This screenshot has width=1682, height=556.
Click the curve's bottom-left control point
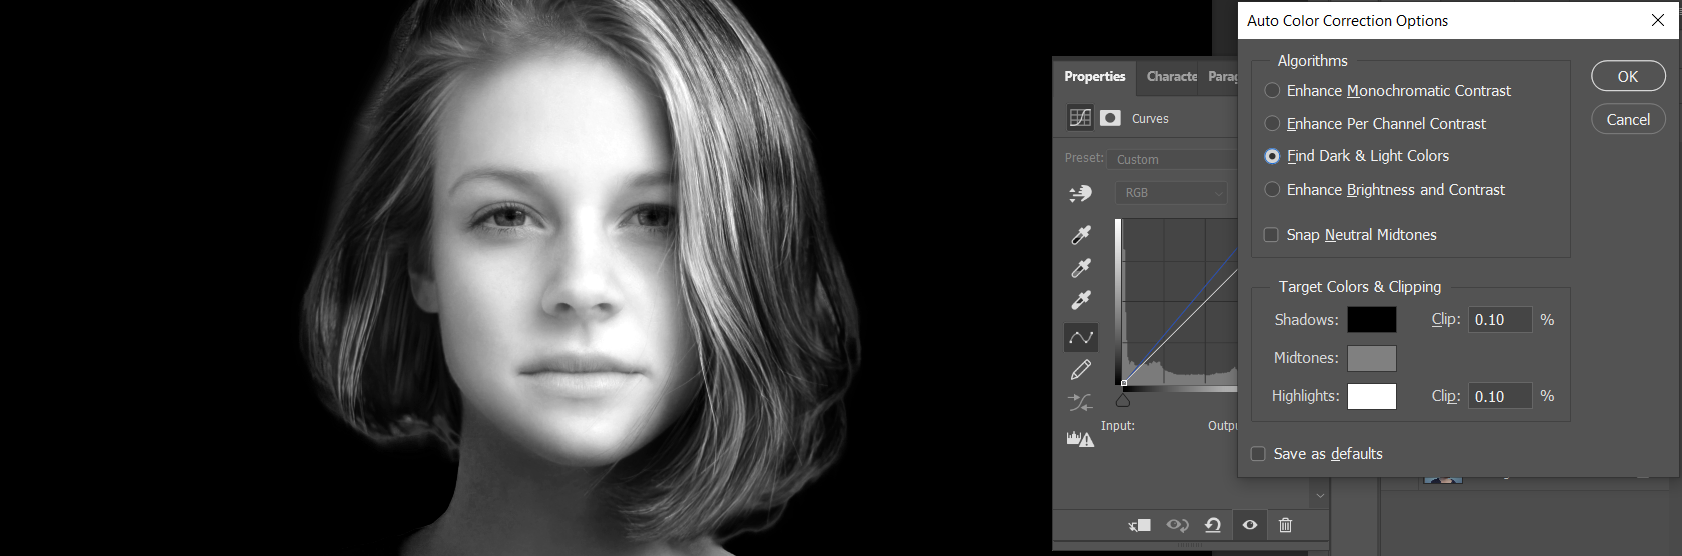click(x=1124, y=383)
